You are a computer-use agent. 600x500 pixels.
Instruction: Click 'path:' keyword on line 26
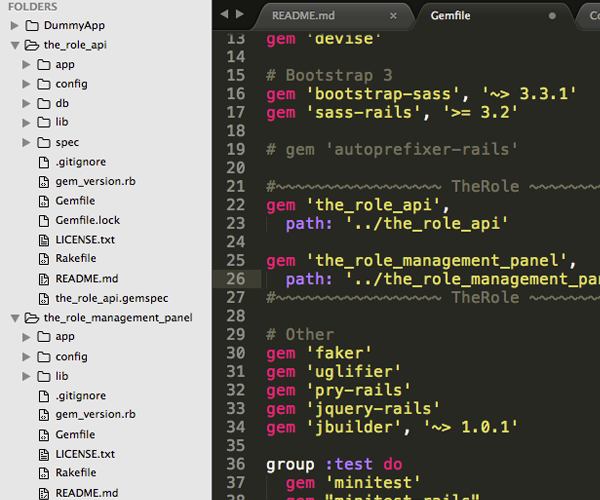[x=309, y=279]
